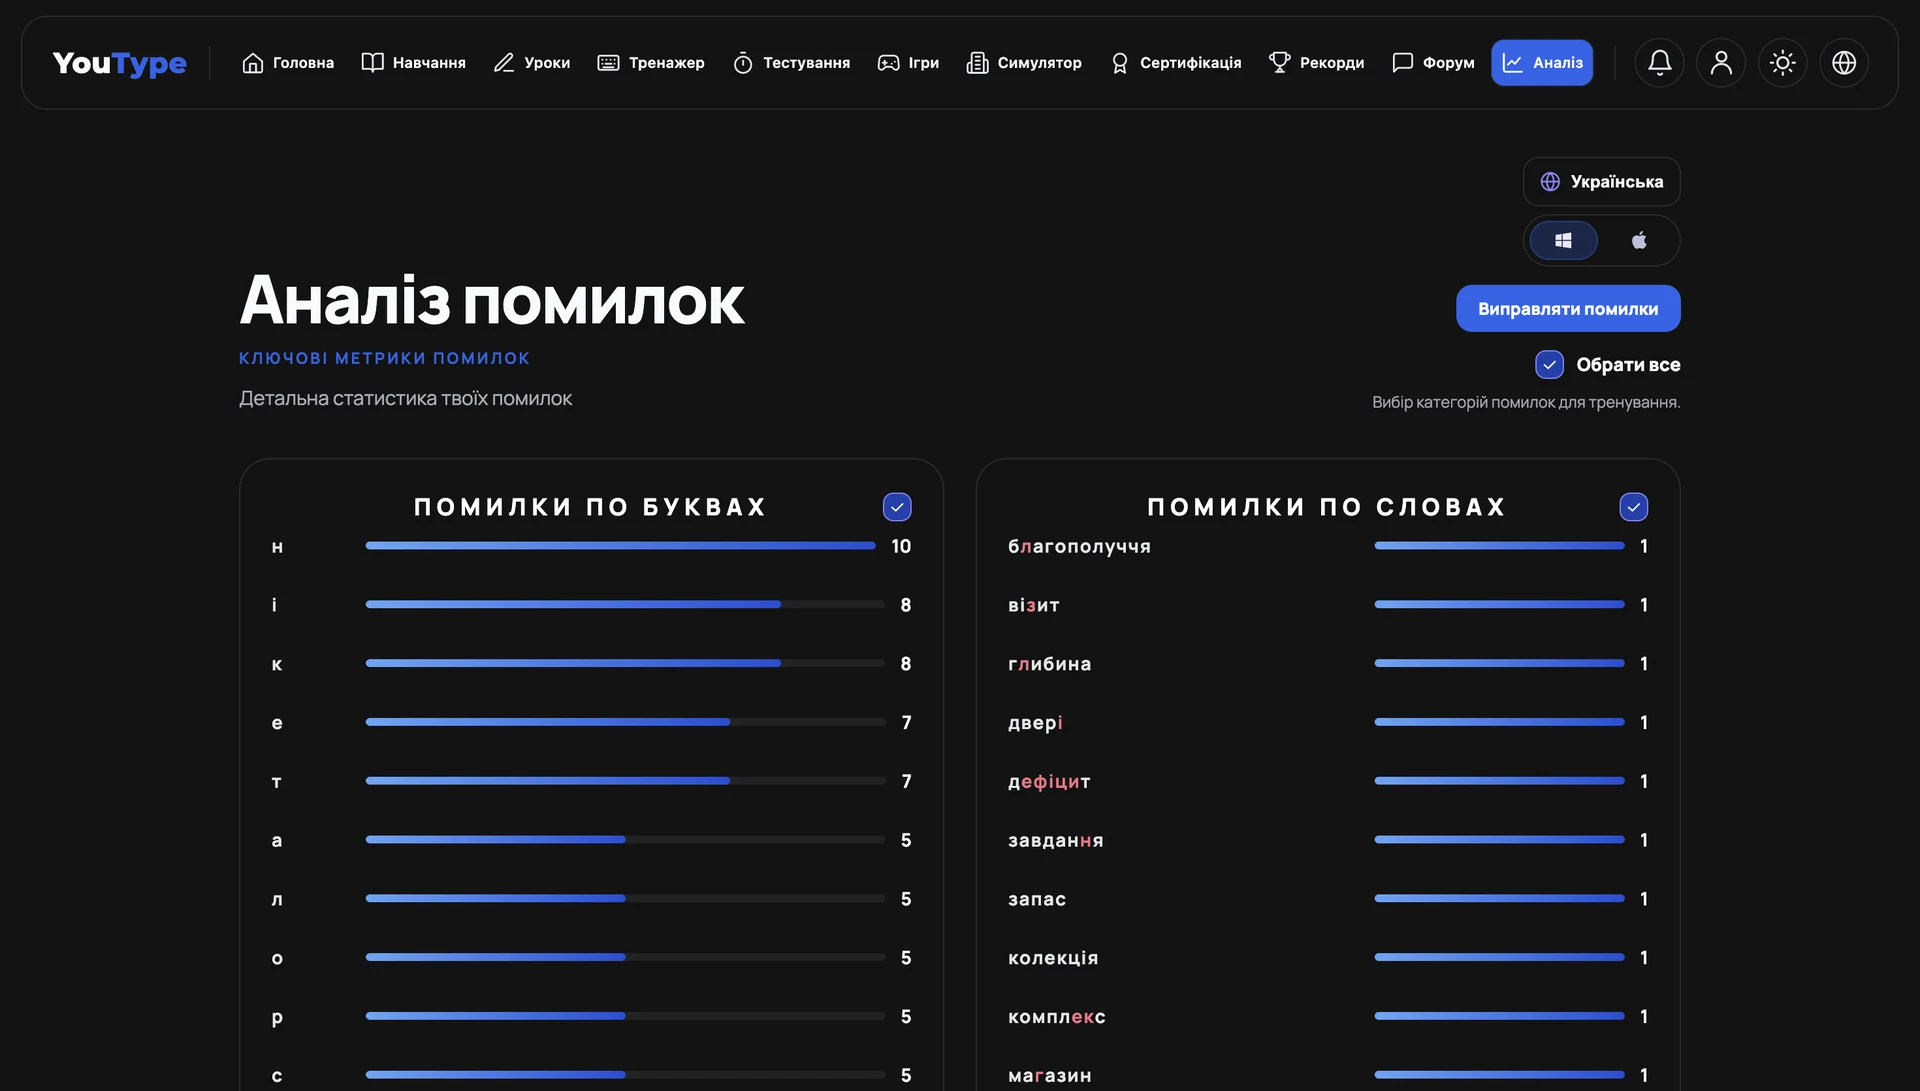Click the Виправляти помилки button

pyautogui.click(x=1568, y=309)
